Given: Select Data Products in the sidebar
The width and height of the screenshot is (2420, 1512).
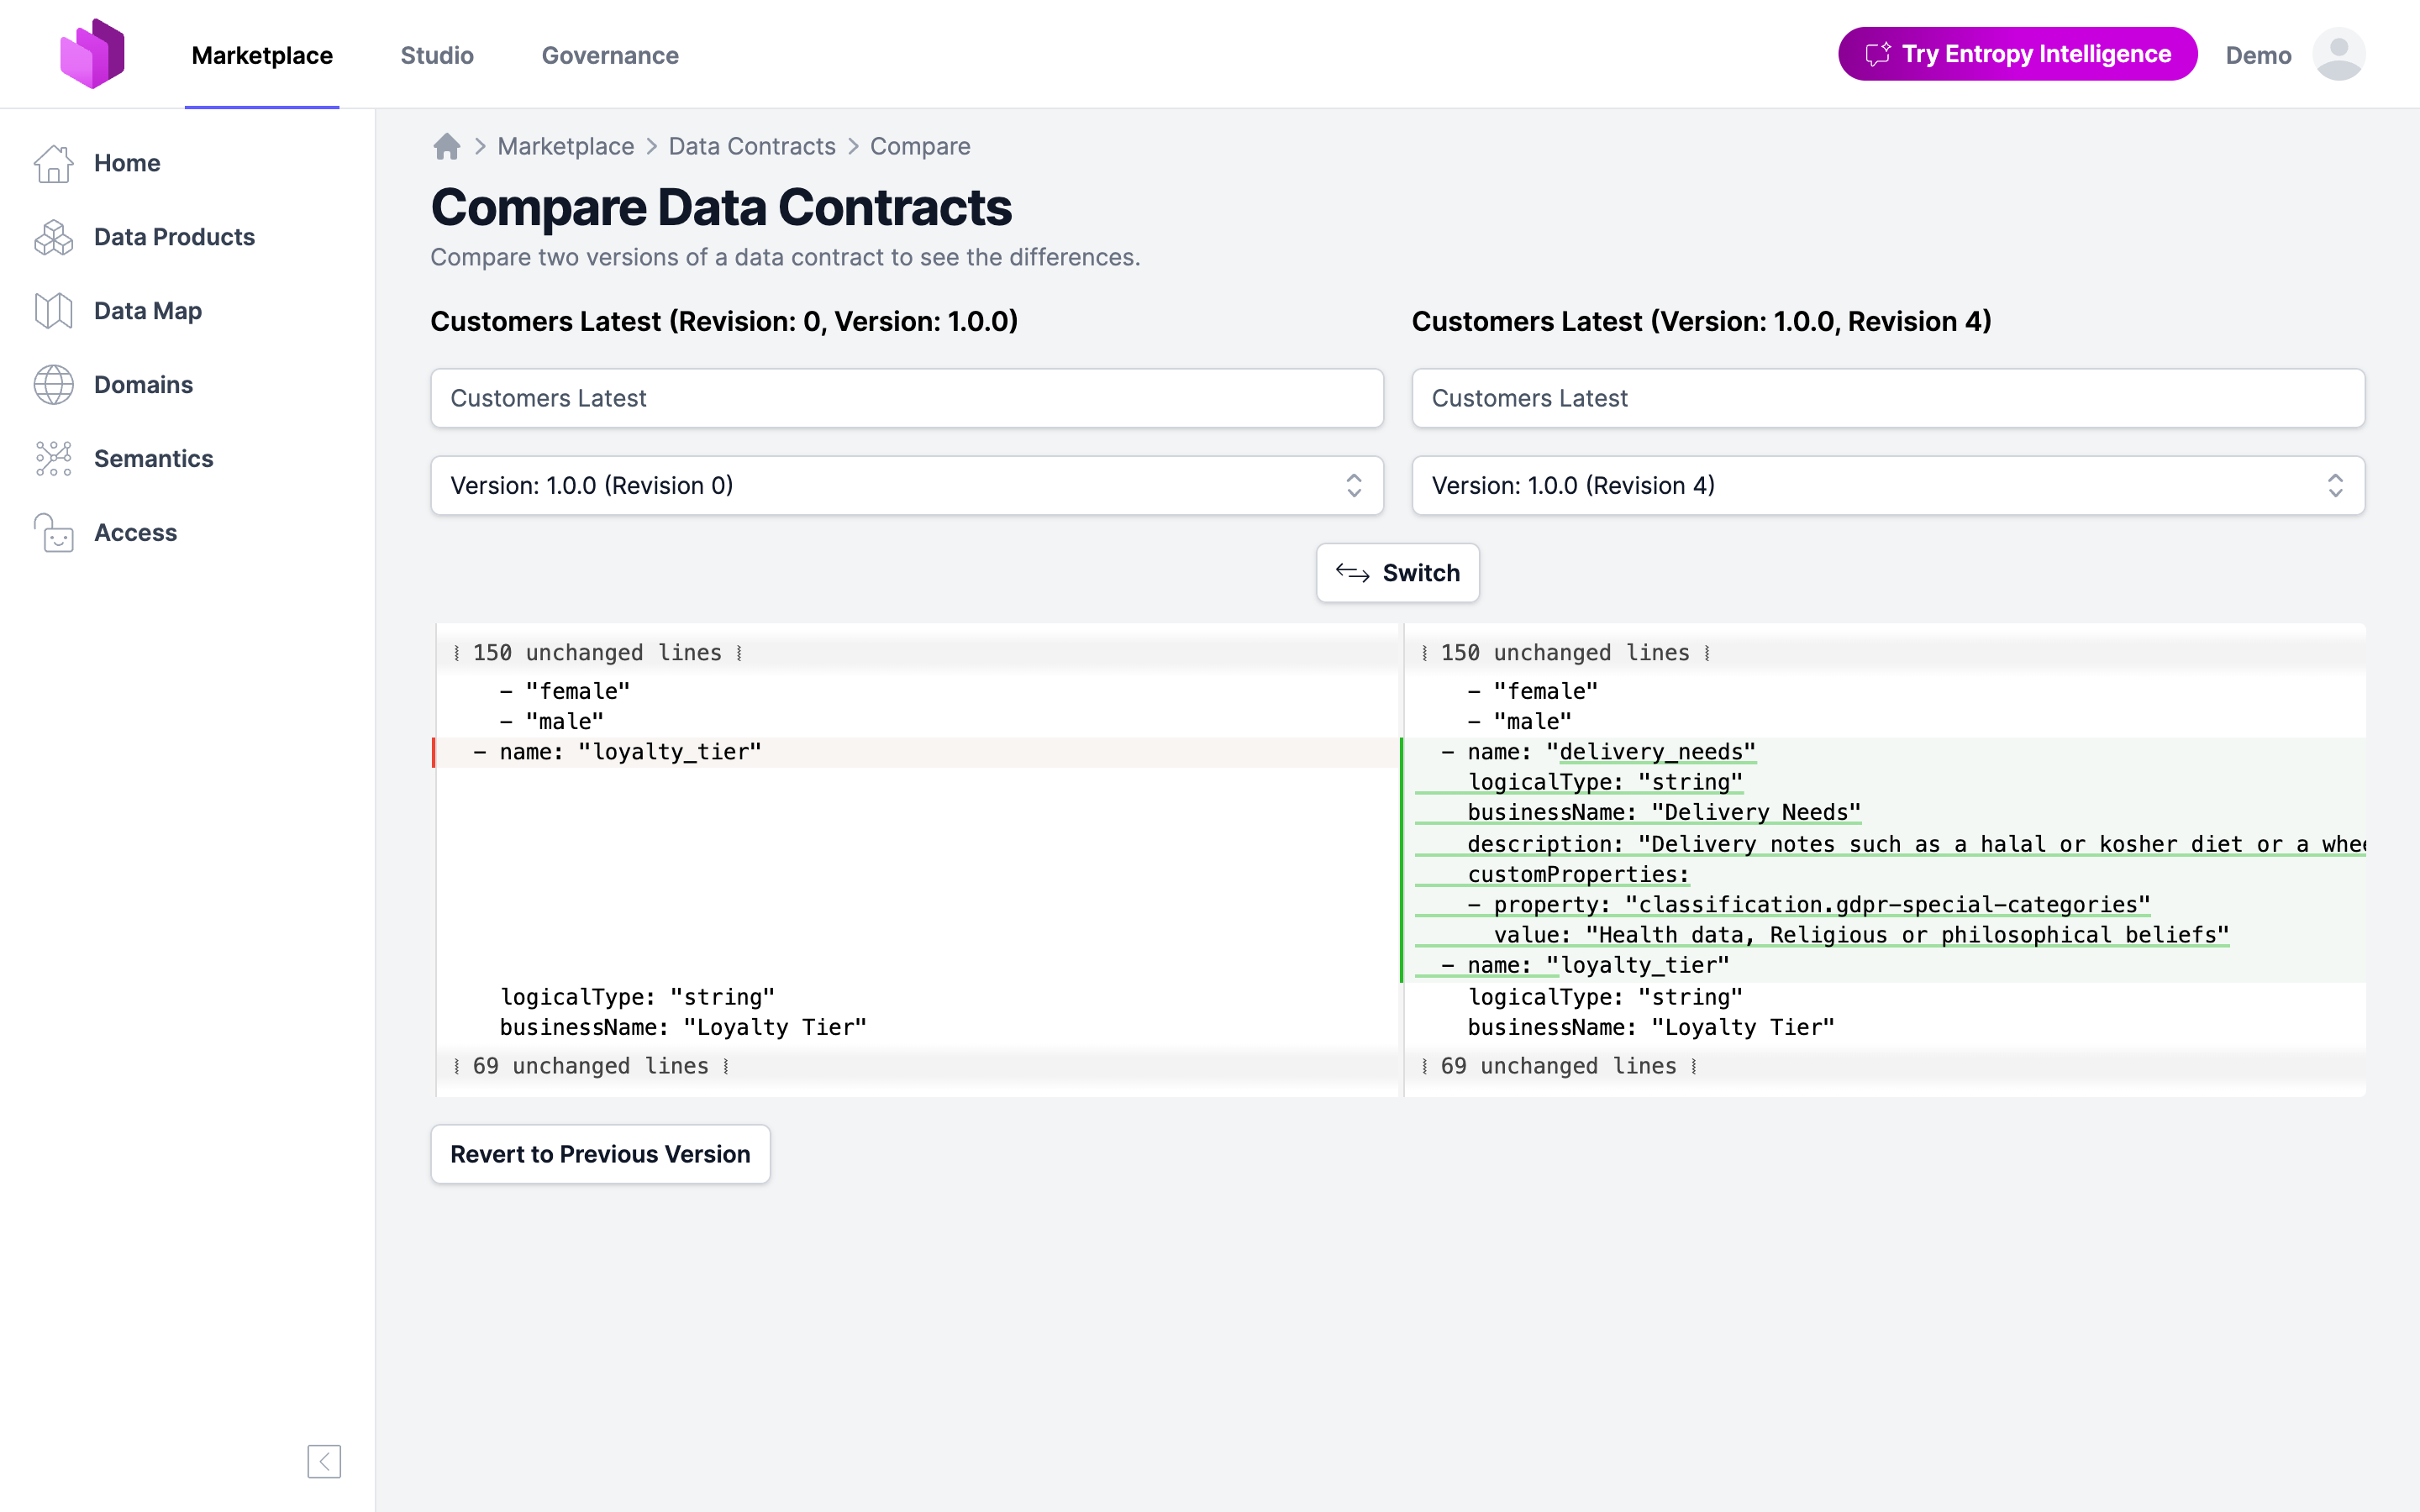Looking at the screenshot, I should click(174, 237).
